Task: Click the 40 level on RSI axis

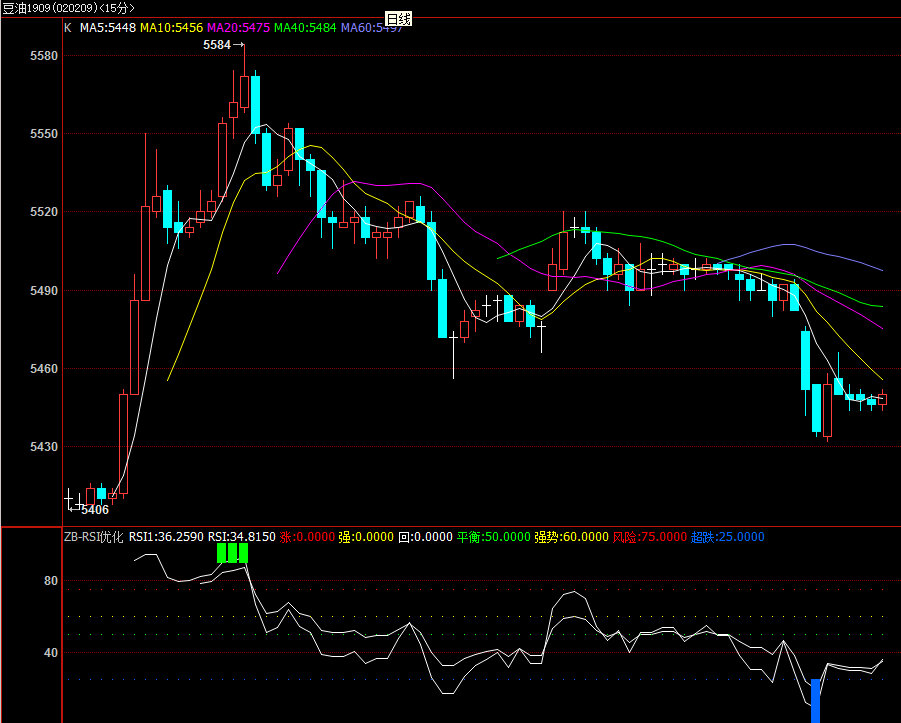Action: (x=51, y=653)
